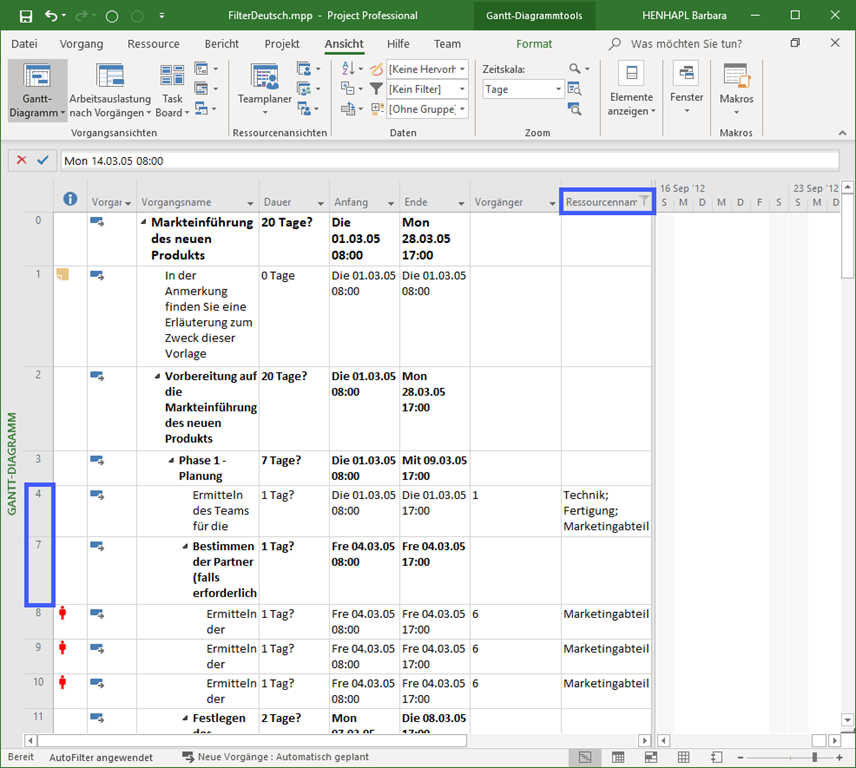Click the note icon on row 1
Screen dimensions: 856x768
coord(63,274)
